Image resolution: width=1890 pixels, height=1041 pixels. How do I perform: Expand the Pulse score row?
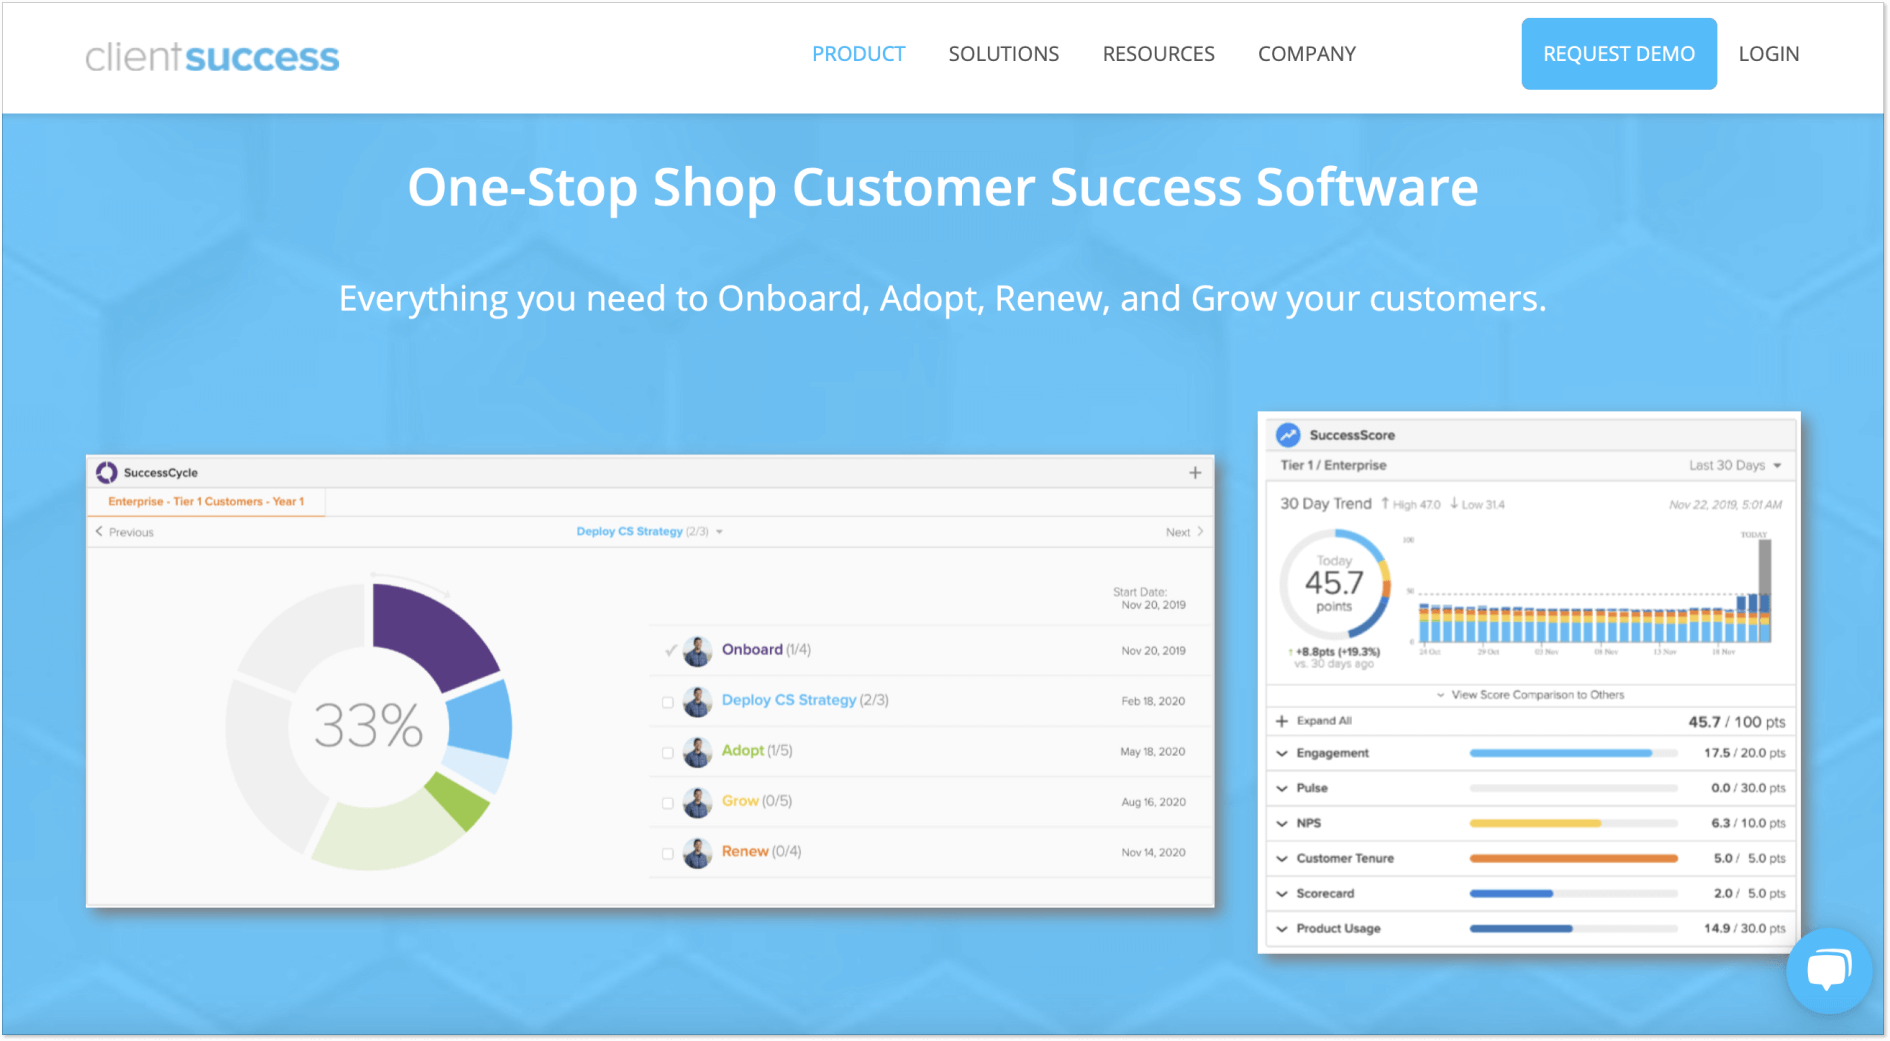point(1282,788)
